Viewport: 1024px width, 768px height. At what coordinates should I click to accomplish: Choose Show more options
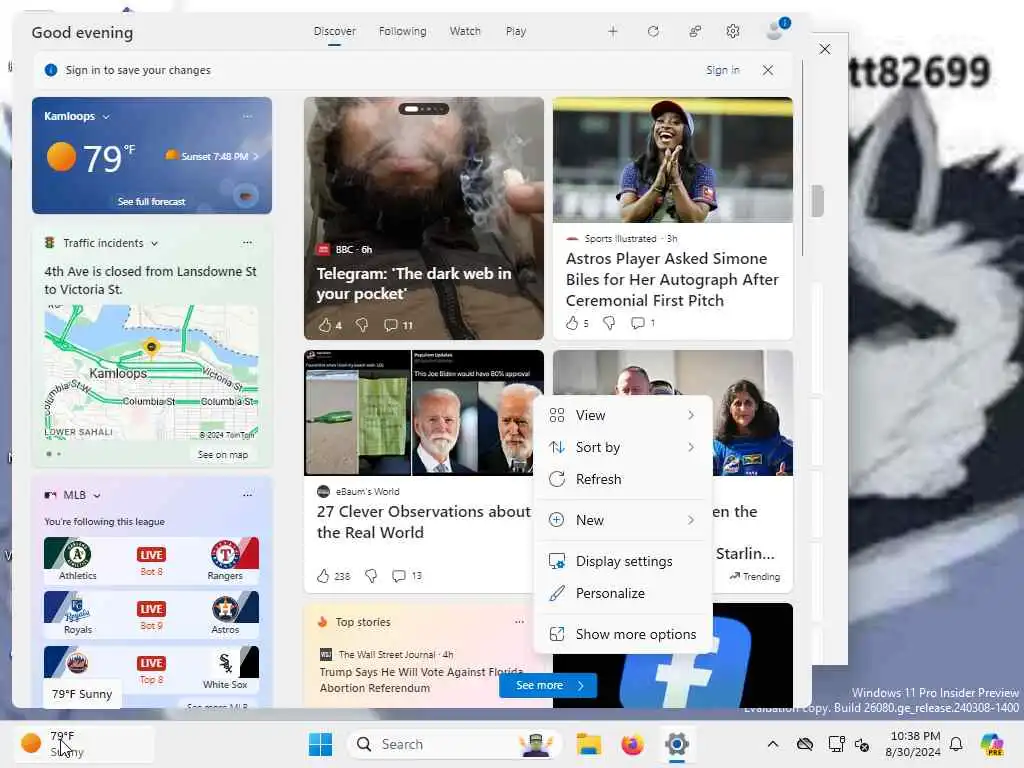622,635
